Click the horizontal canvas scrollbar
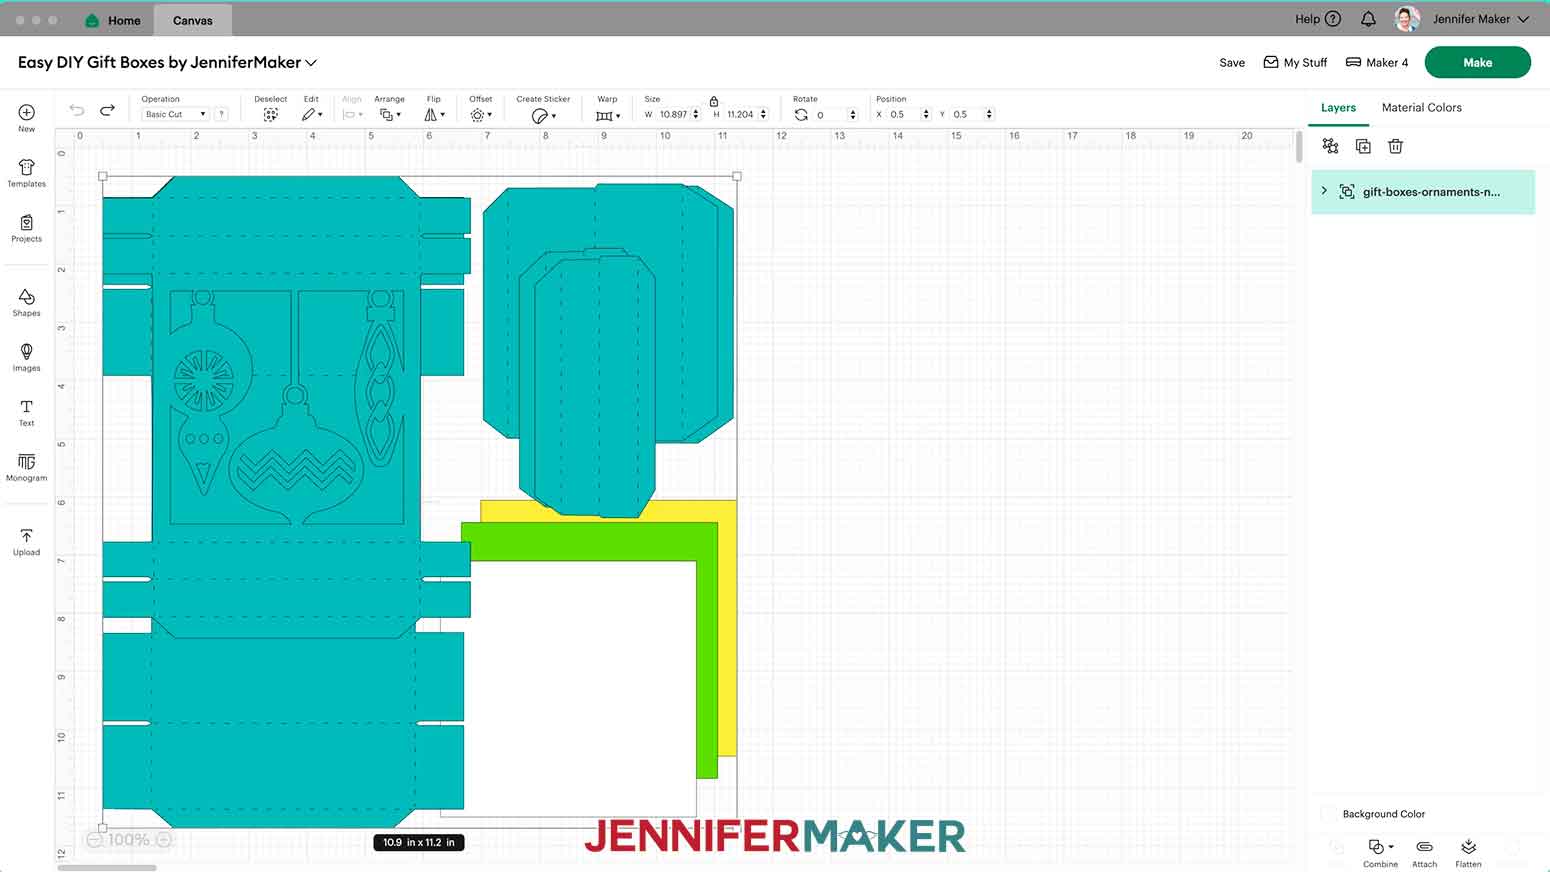Image resolution: width=1550 pixels, height=872 pixels. tap(107, 867)
